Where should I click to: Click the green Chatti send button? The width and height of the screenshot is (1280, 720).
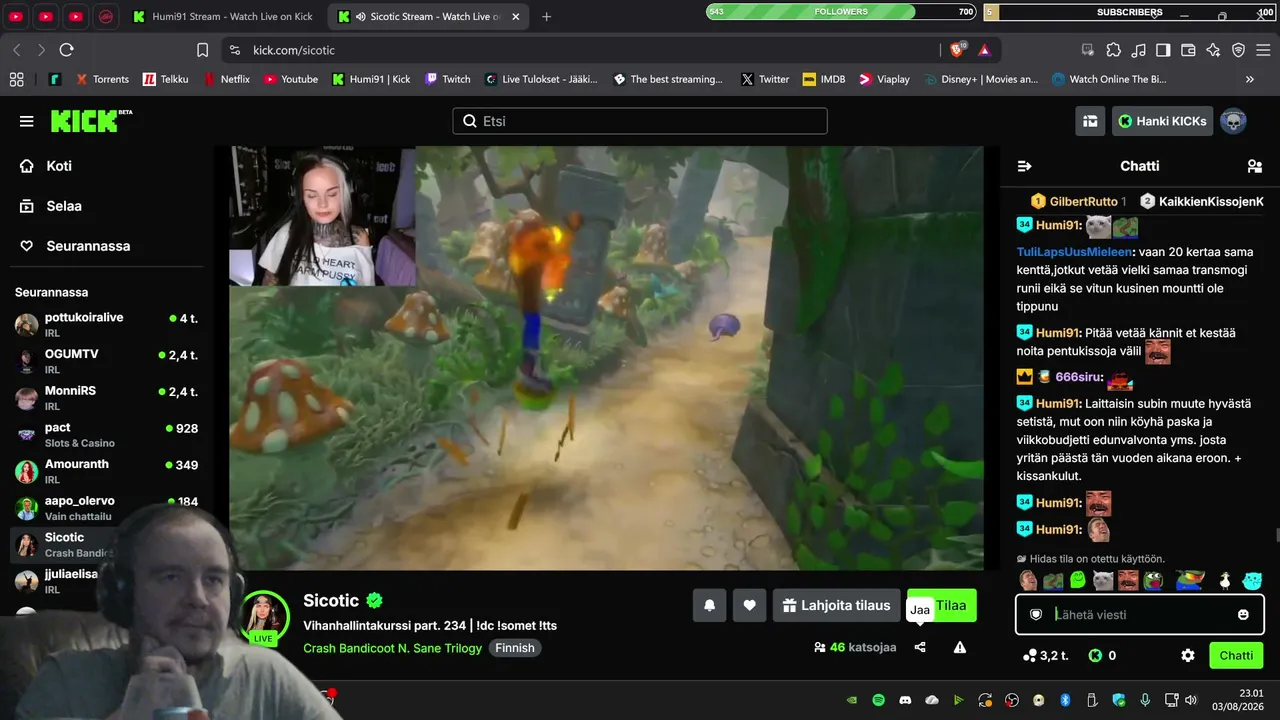click(x=1236, y=655)
